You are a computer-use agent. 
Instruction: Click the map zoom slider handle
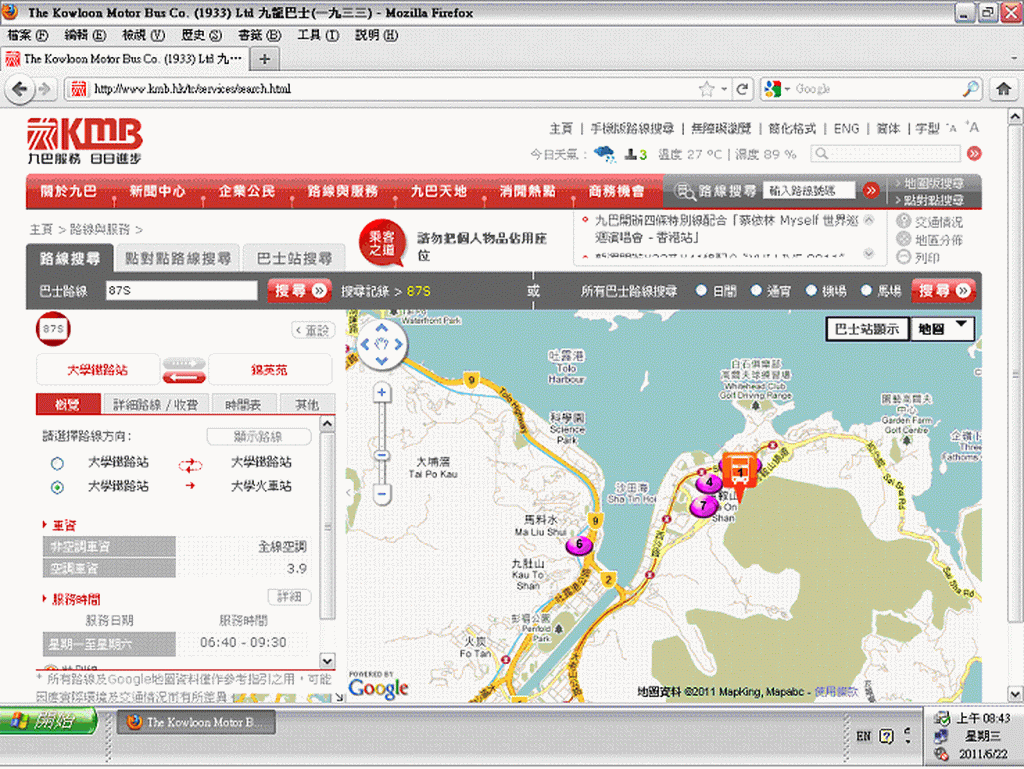pos(382,455)
